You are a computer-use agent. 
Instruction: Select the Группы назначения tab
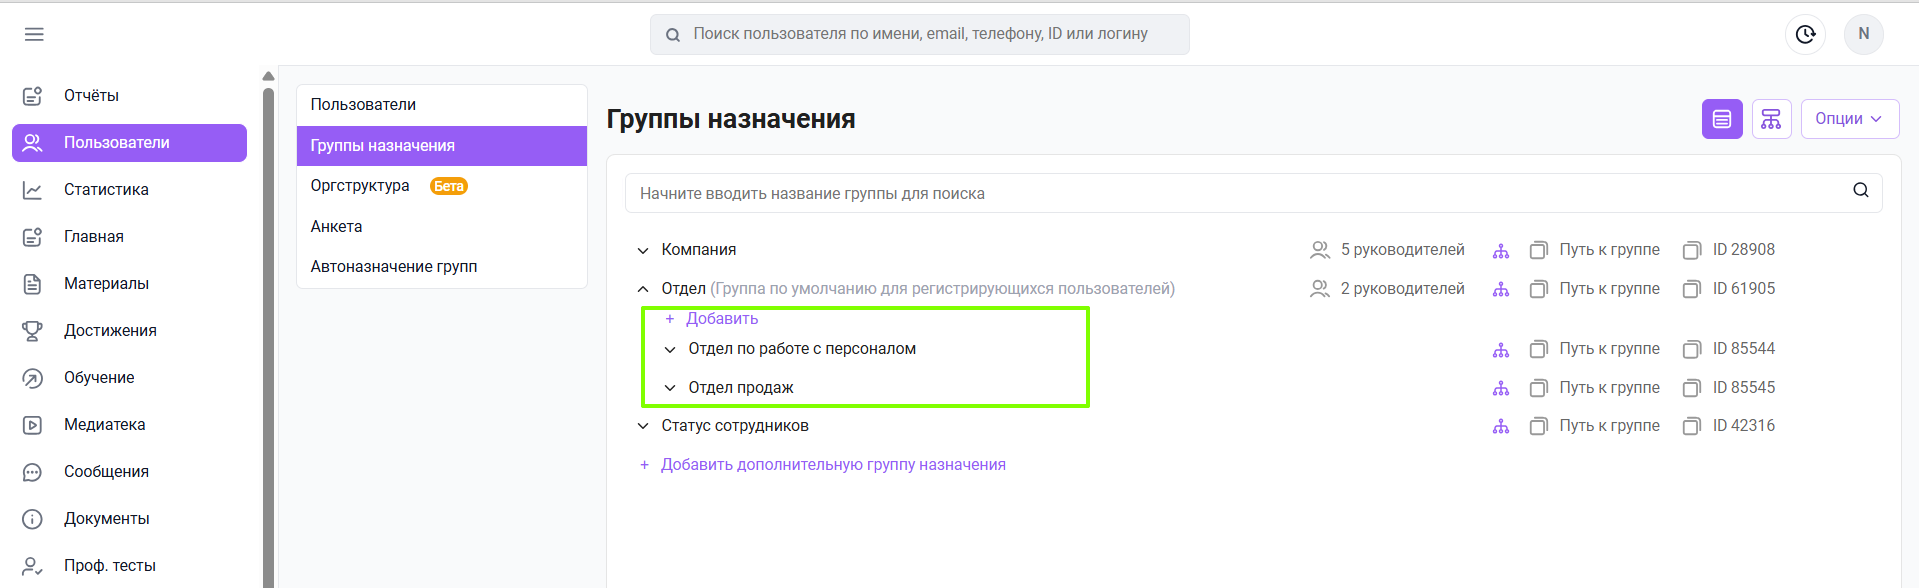tap(441, 146)
